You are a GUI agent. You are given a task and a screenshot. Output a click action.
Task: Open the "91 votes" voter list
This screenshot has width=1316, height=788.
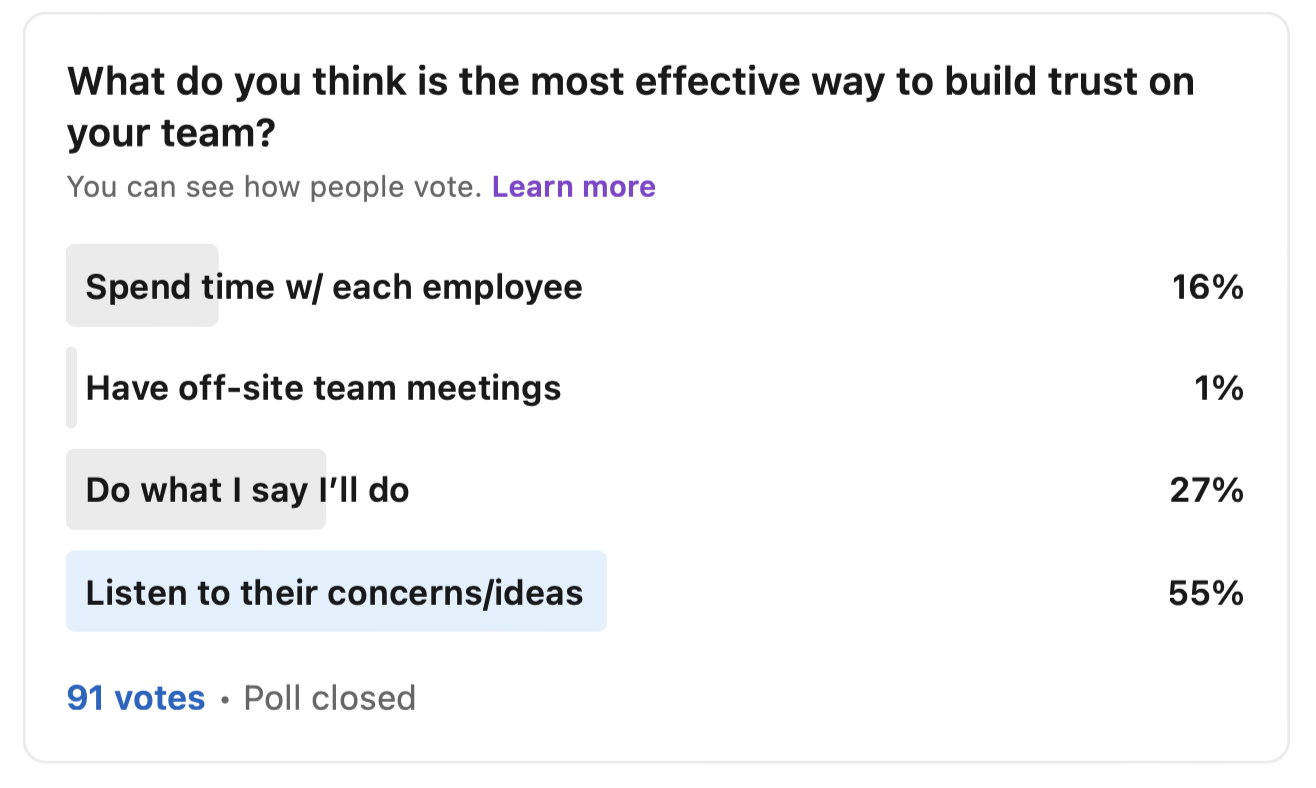[136, 697]
